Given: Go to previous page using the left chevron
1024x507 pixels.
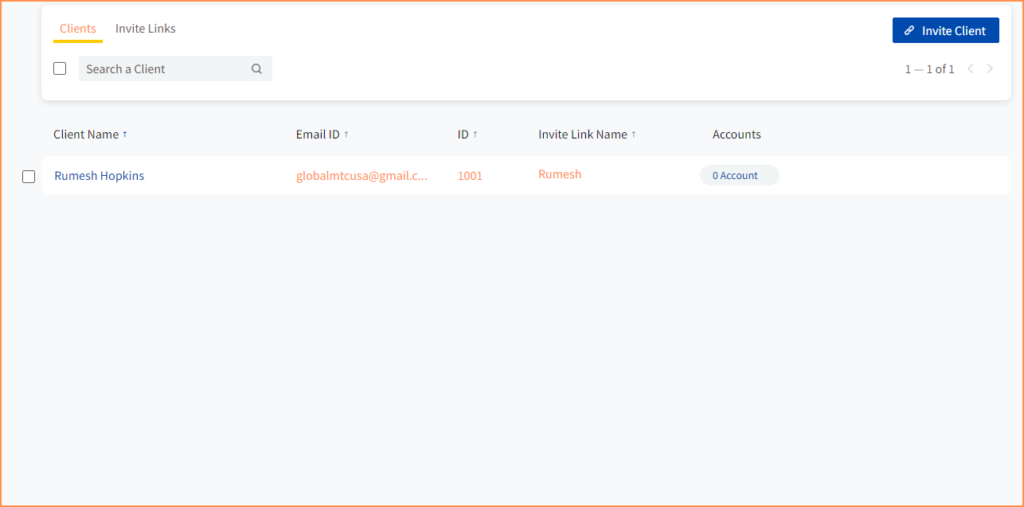Looking at the screenshot, I should (x=970, y=69).
